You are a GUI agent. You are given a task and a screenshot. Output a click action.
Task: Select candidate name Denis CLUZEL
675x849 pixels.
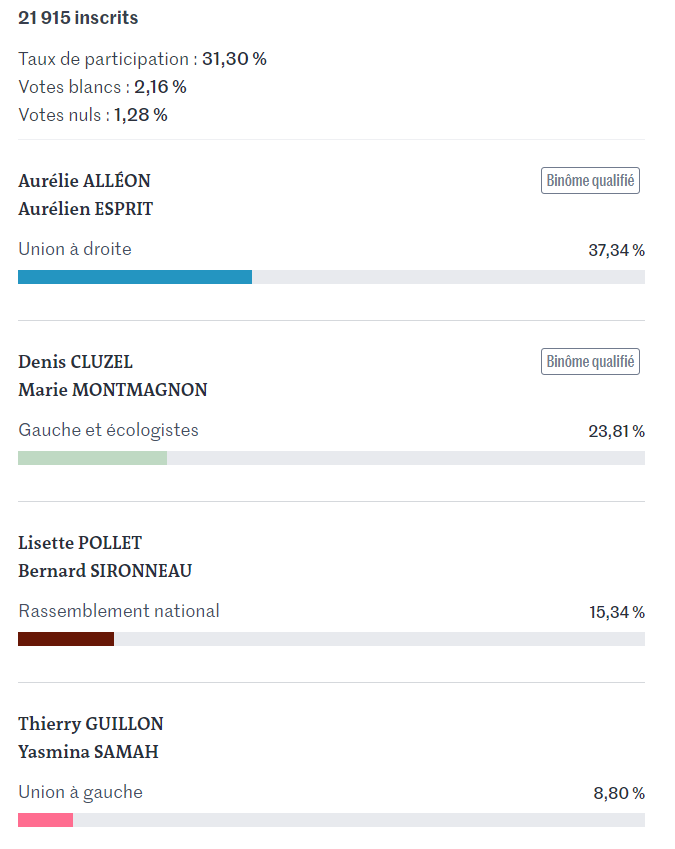pyautogui.click(x=75, y=362)
